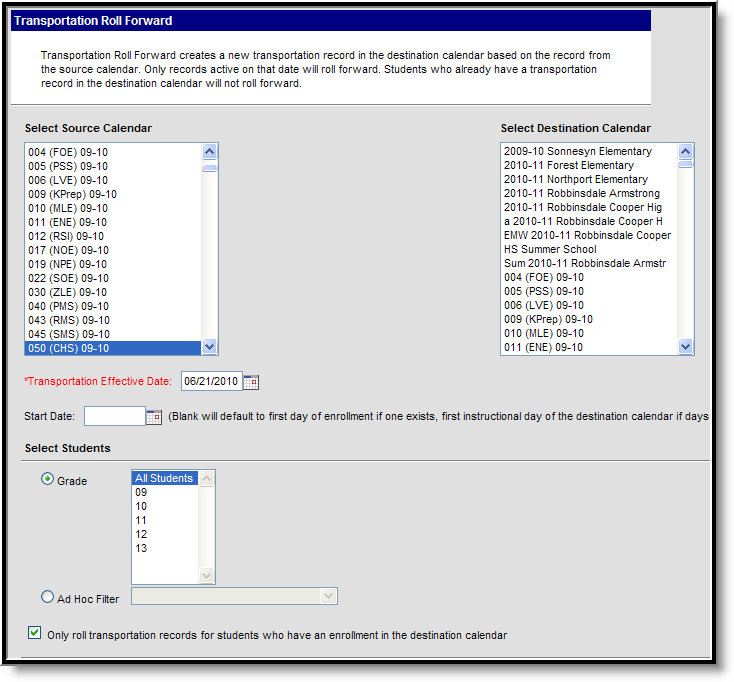This screenshot has height=682, width=734.
Task: Click Destination Calendar list scroll down arrow
Action: 686,347
